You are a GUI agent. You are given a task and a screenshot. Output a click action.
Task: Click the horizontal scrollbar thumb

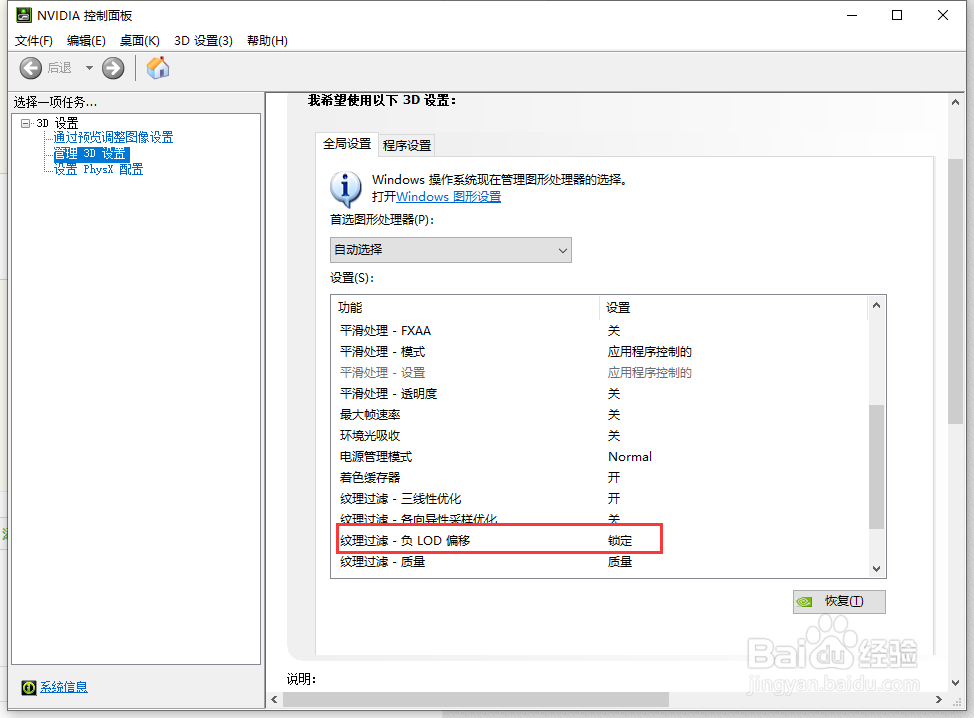pos(476,699)
